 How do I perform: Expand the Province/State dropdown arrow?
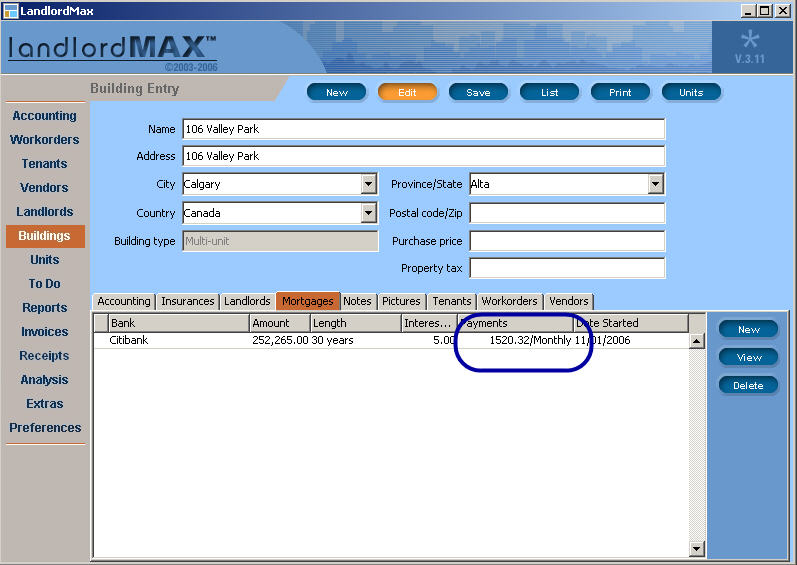(656, 184)
